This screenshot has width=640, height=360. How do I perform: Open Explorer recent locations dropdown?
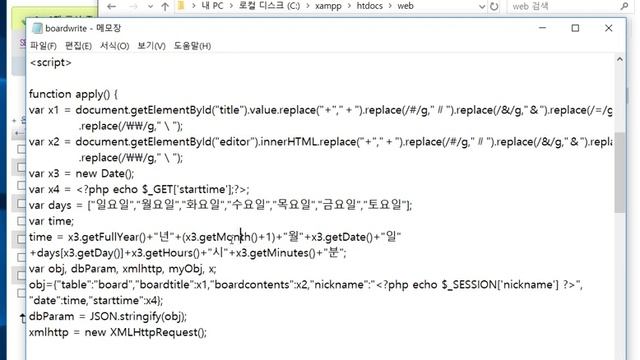tap(150, 6)
